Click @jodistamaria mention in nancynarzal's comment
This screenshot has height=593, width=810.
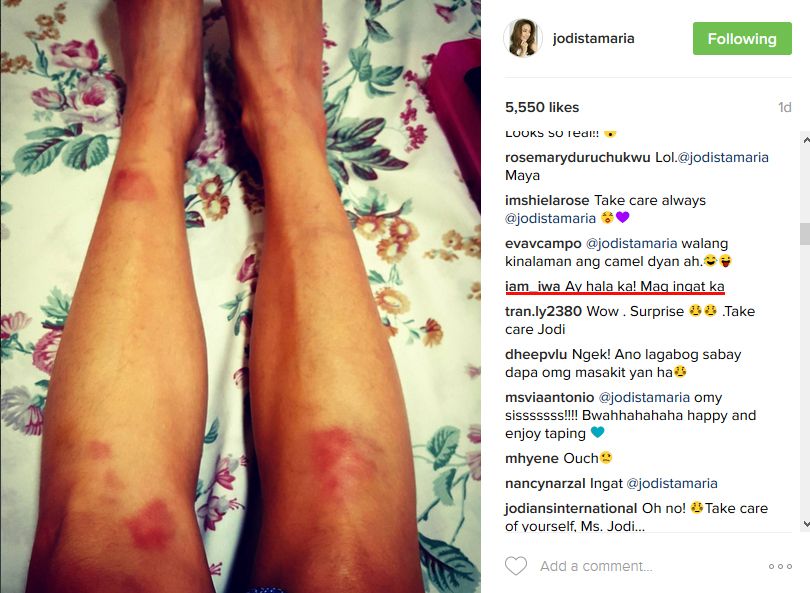tap(672, 483)
